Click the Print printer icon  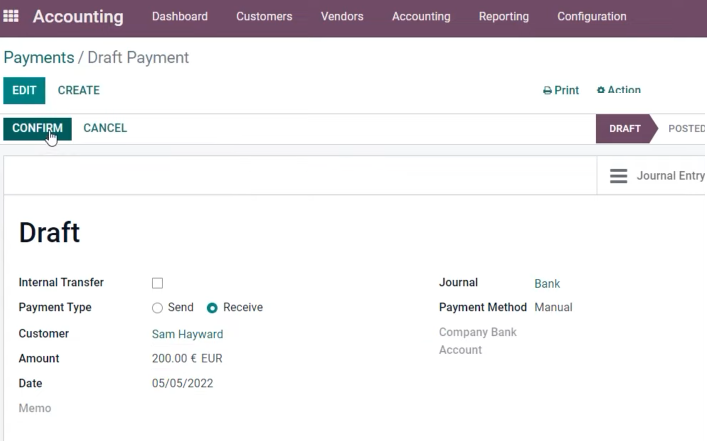(x=547, y=91)
